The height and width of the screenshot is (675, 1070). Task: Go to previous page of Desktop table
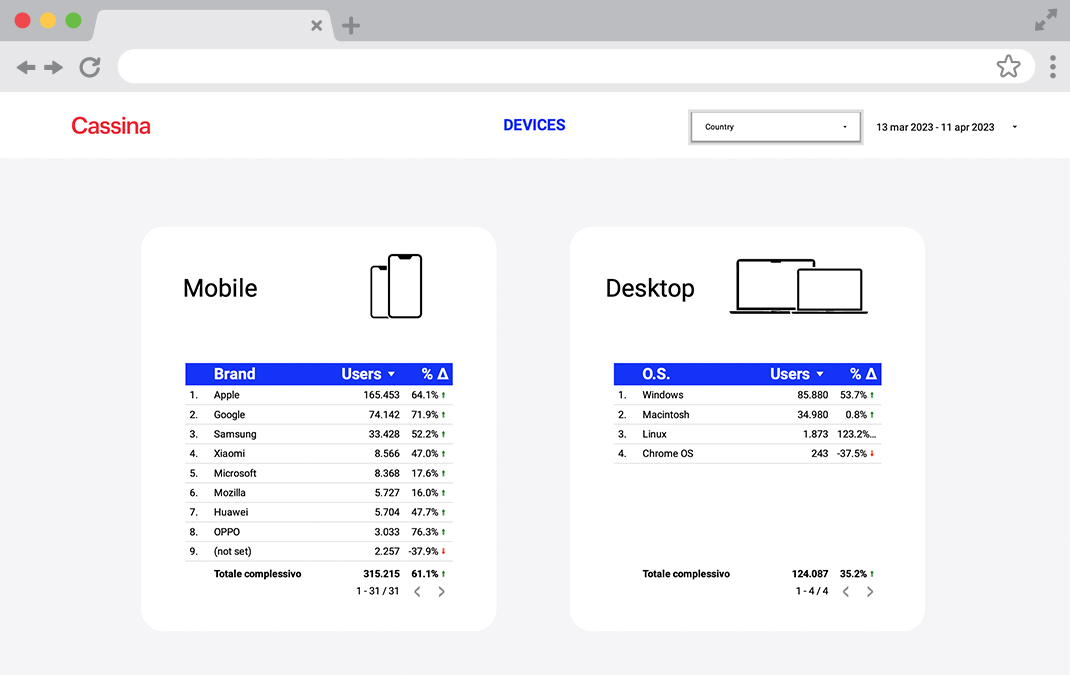pos(846,592)
